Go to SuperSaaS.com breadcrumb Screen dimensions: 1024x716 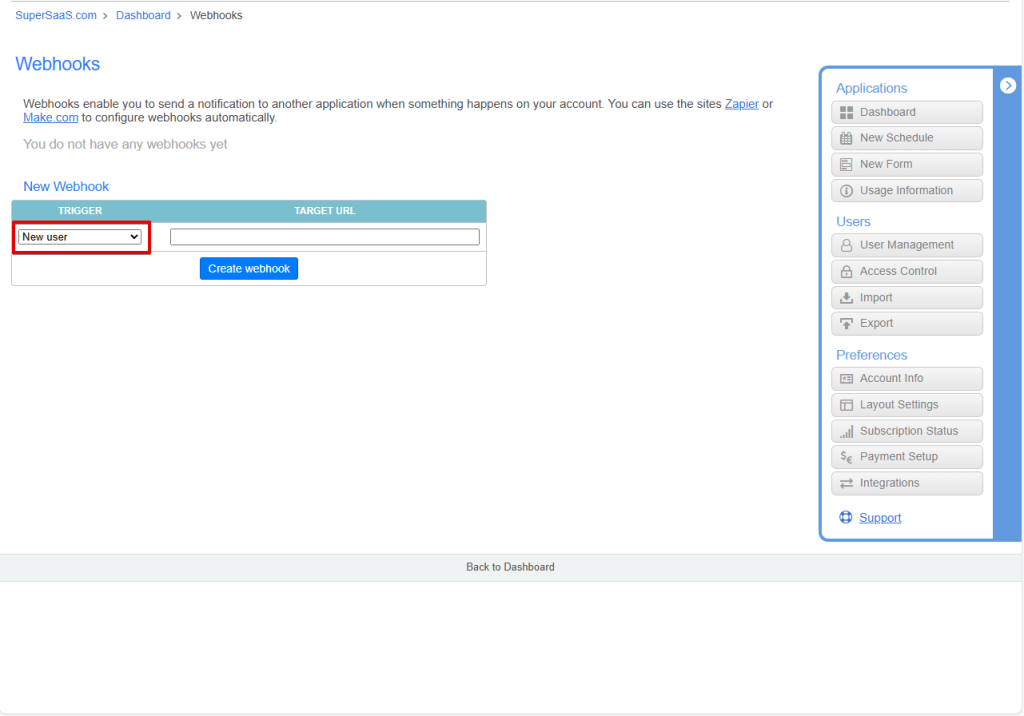coord(56,16)
